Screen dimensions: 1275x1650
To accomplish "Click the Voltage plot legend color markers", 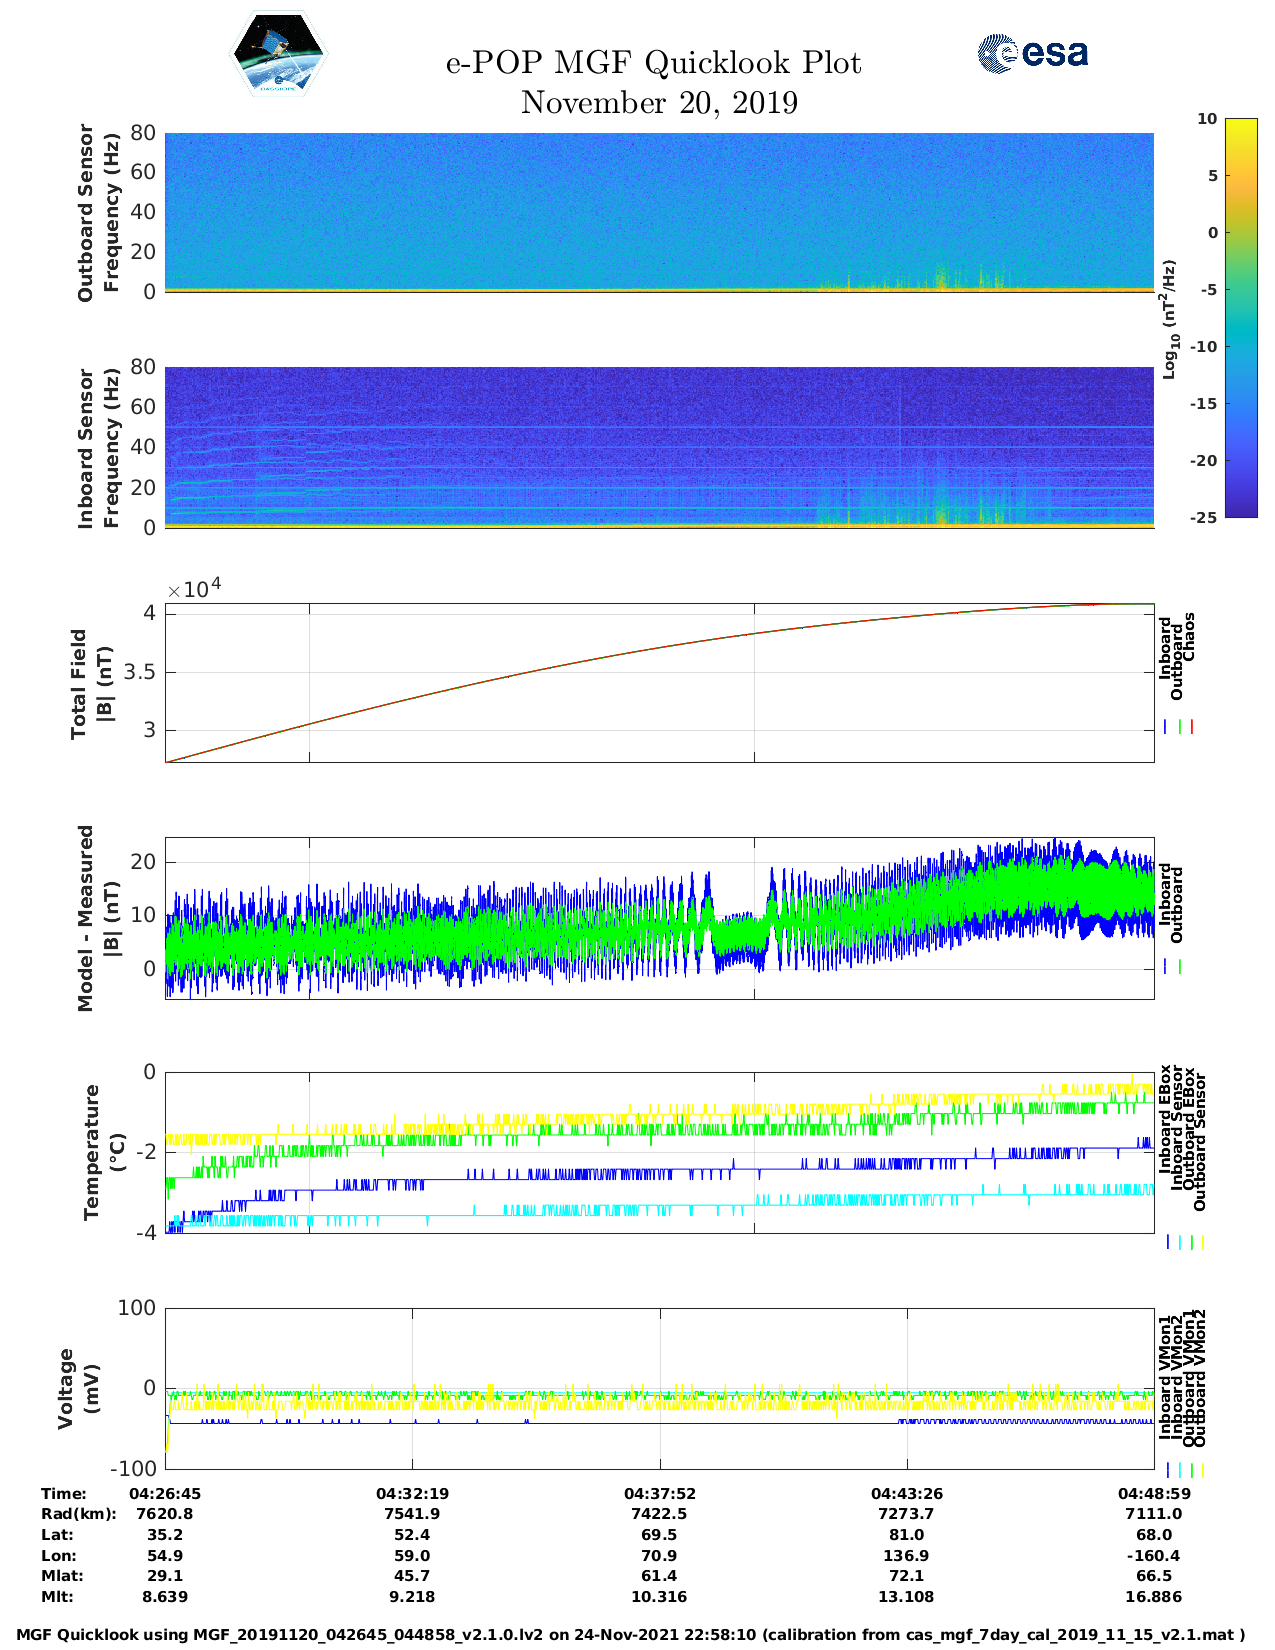I will (1184, 1470).
